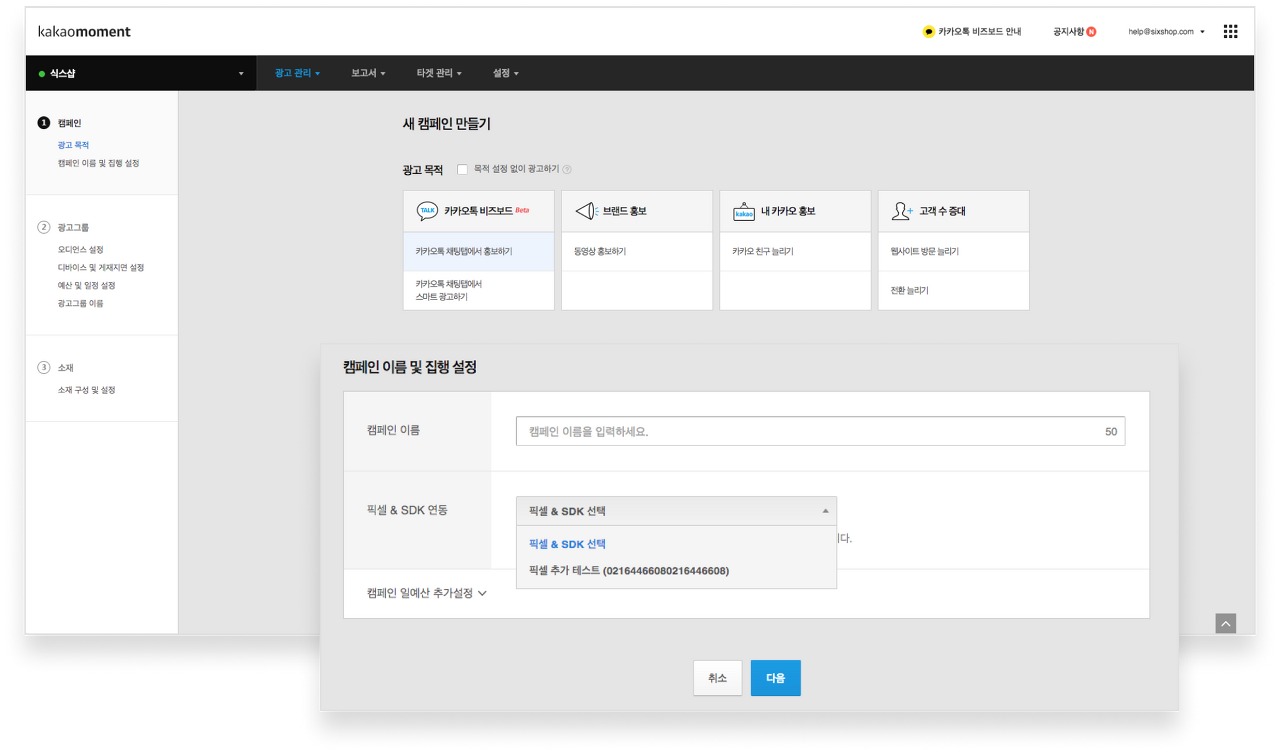Select 오디언스 설정 in sidebar
This screenshot has height=754, width=1280.
[x=80, y=249]
